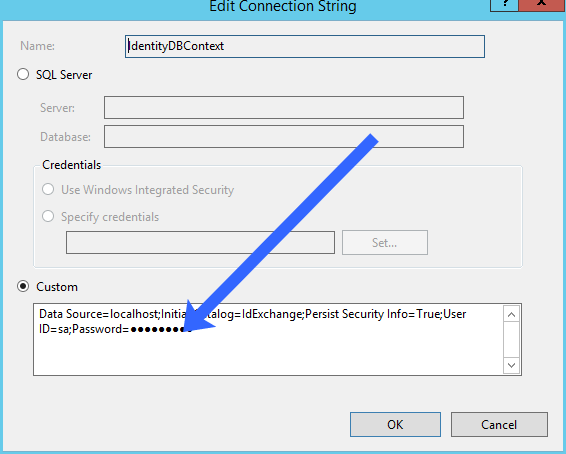Click the Cancel button
The image size is (566, 454).
click(x=499, y=424)
